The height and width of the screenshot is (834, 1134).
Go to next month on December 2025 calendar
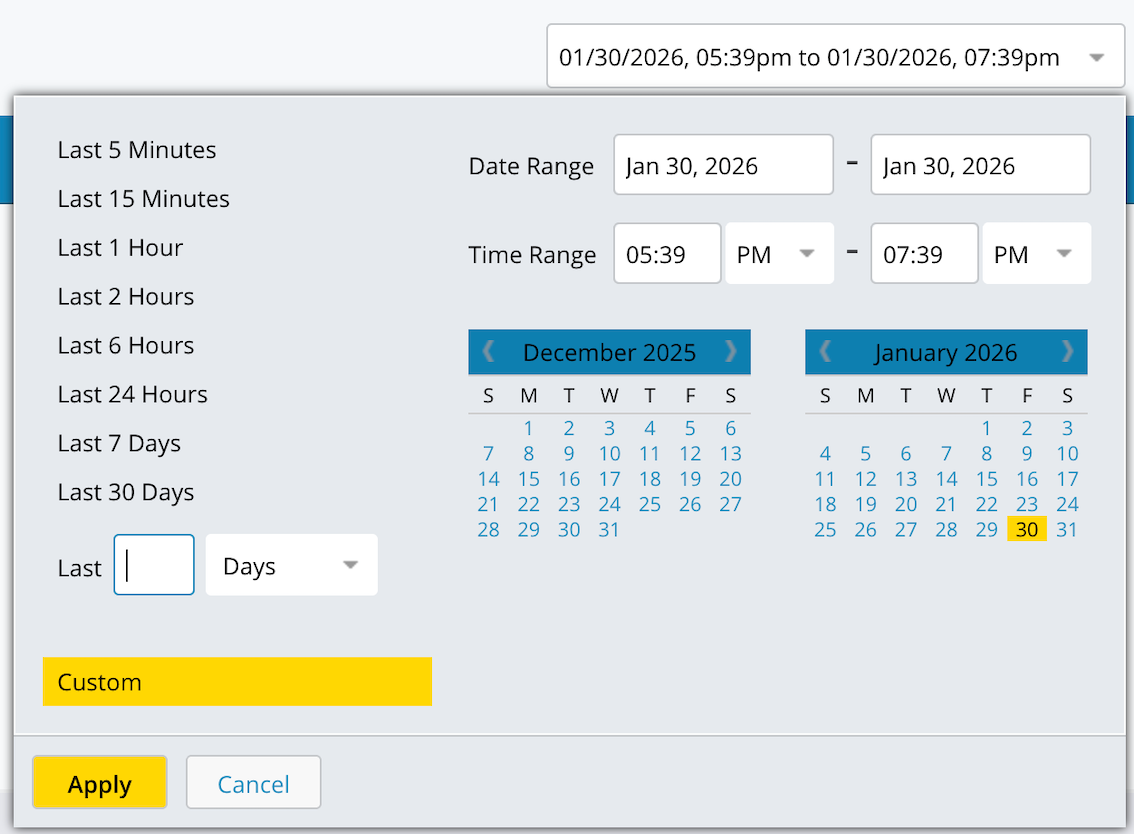tap(731, 352)
